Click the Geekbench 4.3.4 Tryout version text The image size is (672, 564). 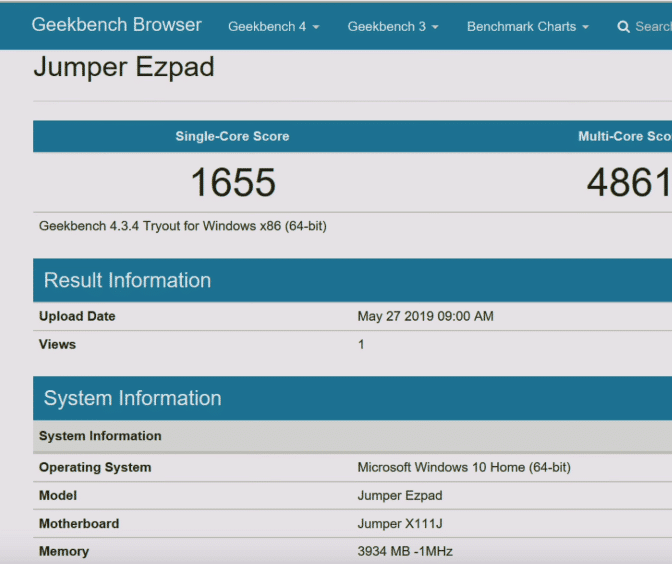coord(183,226)
